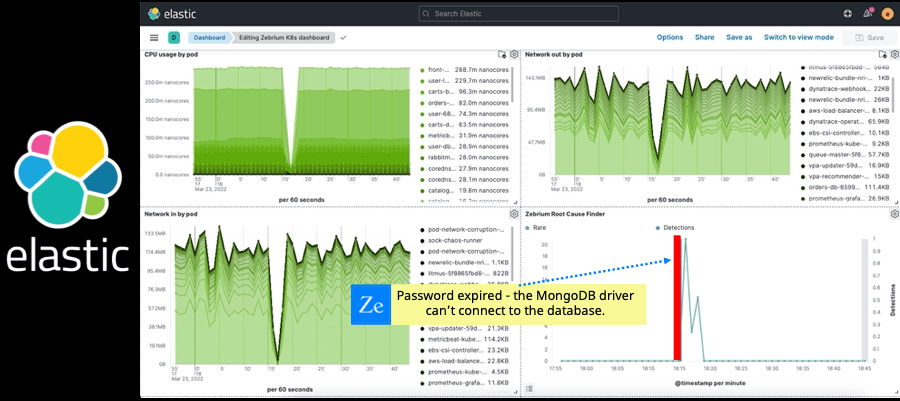
Task: Click Switch to view mode
Action: 798,37
